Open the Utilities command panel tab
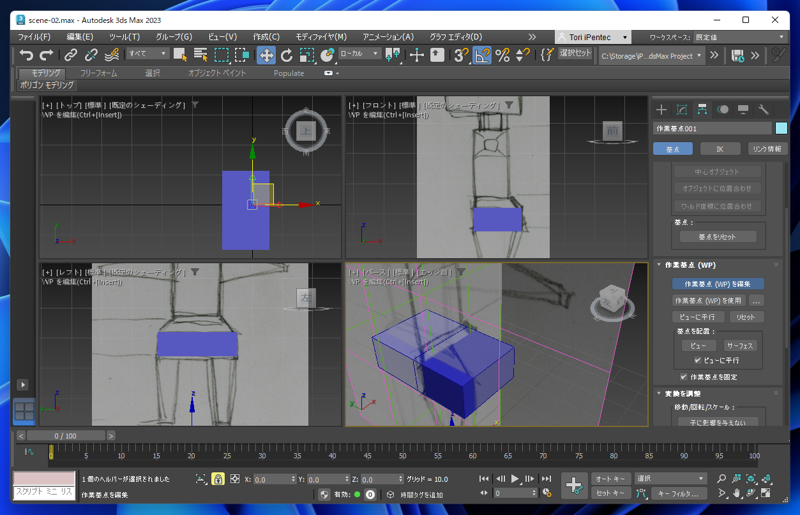 pos(763,109)
